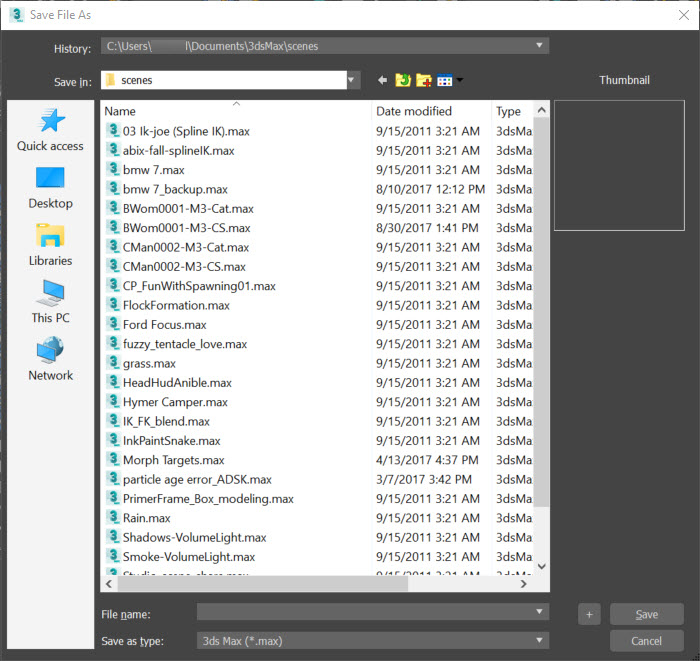700x661 pixels.
Task: Click the Thumbnail preview box
Action: pos(619,165)
